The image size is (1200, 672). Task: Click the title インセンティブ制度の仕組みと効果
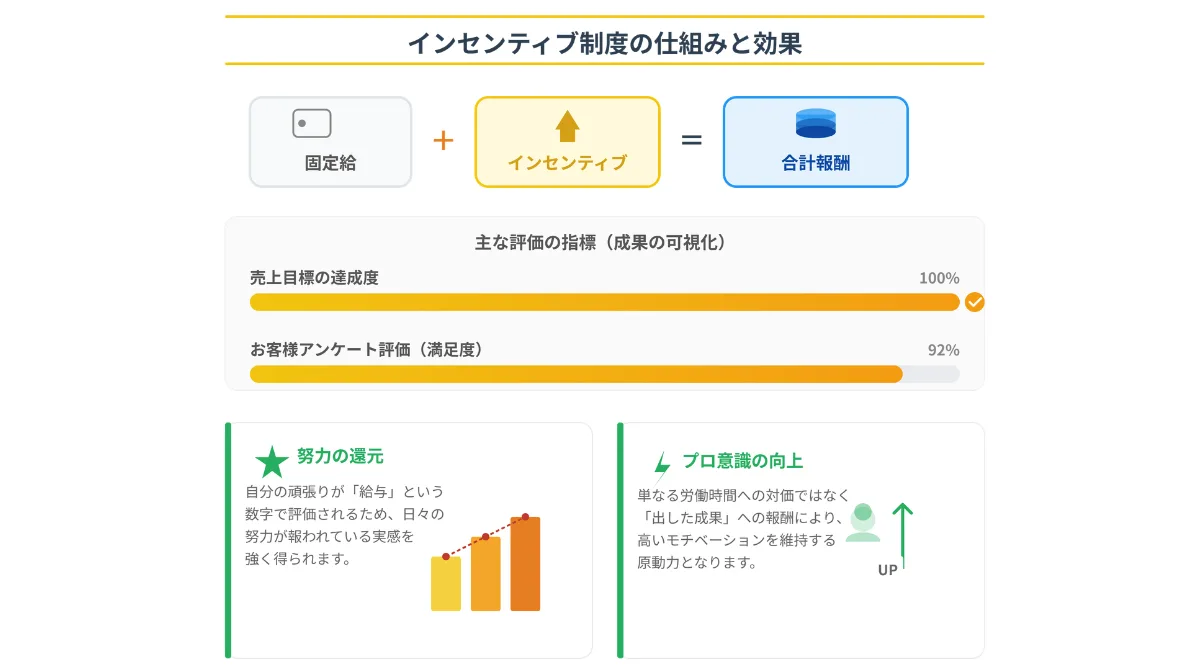[x=604, y=43]
